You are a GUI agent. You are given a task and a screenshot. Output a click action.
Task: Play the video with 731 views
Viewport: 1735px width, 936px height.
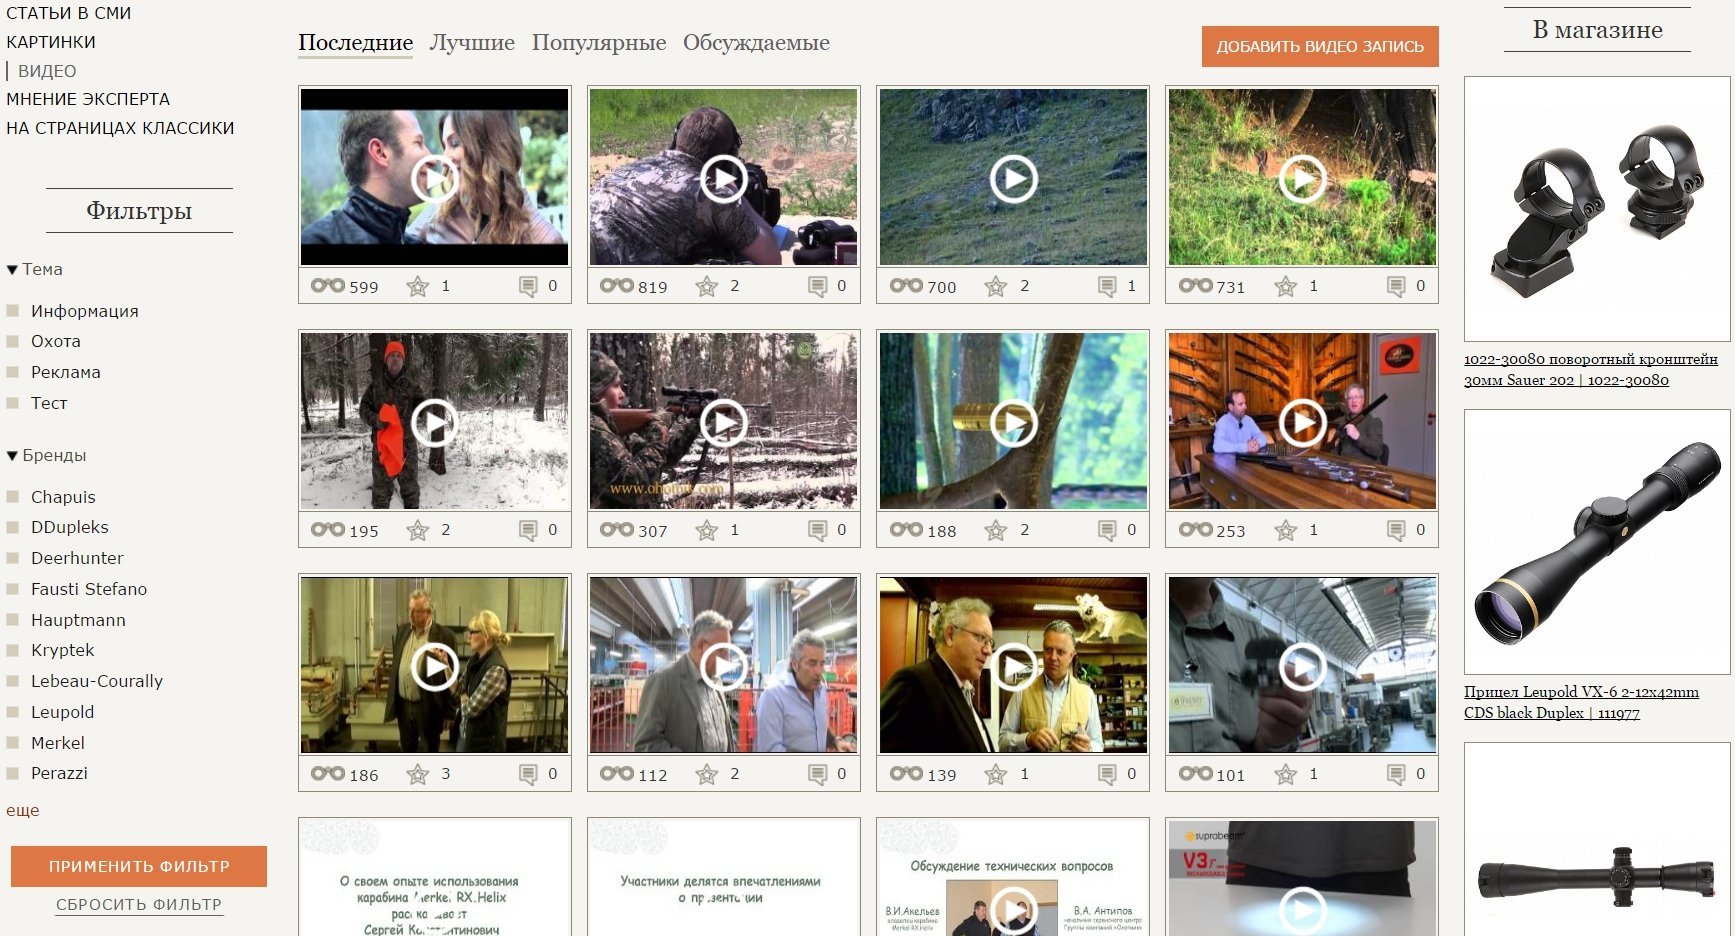[x=1302, y=179]
